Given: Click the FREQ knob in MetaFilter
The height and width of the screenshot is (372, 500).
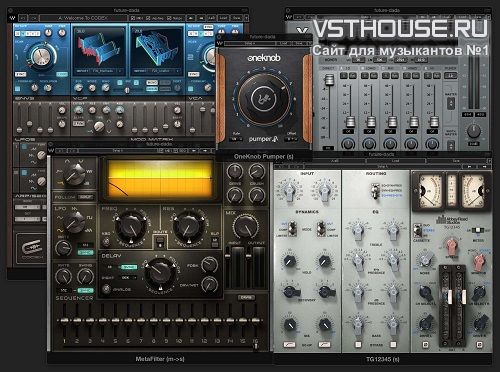Looking at the screenshot, I should coord(130,227).
